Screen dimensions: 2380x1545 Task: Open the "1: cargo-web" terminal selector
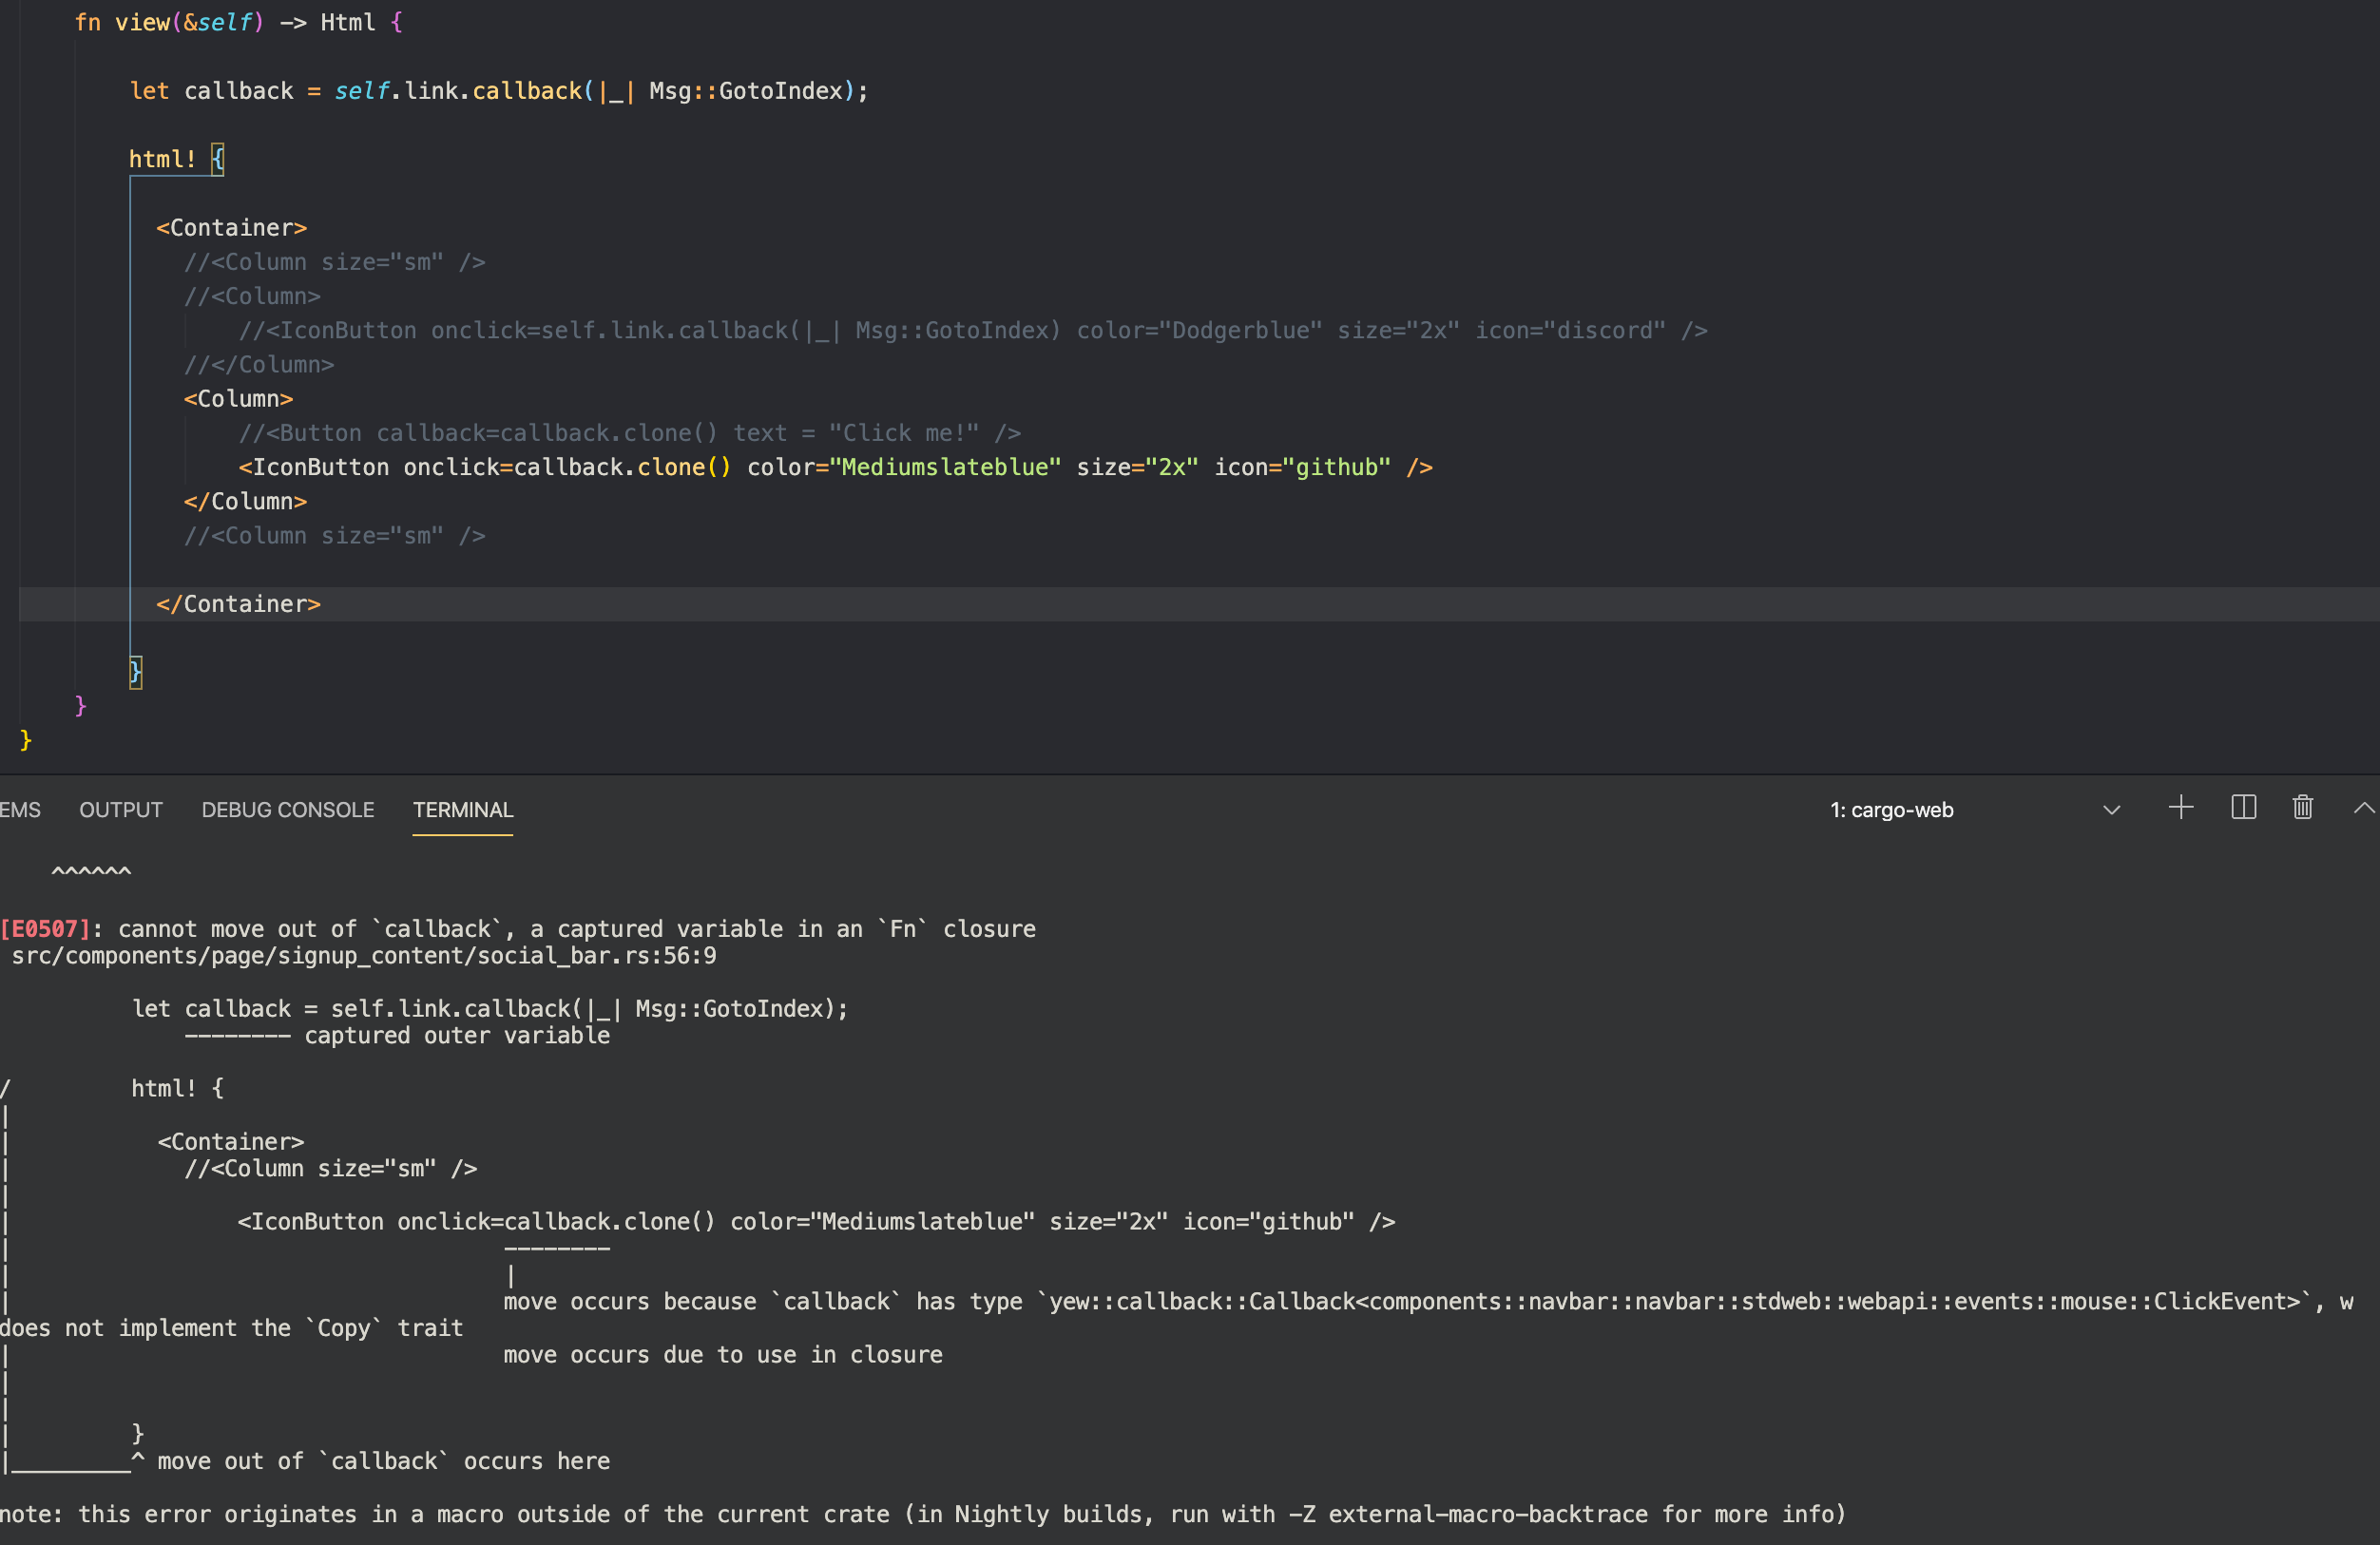coord(1892,810)
